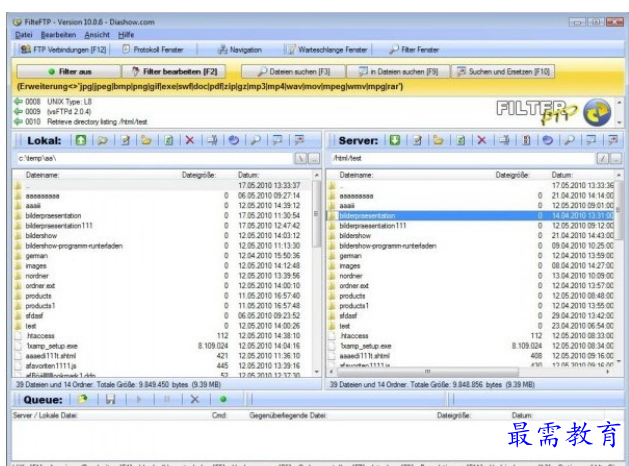Viewport: 629px width, 466px height.
Task: Click the green download arrow in Server toolbar
Action: click(395, 141)
